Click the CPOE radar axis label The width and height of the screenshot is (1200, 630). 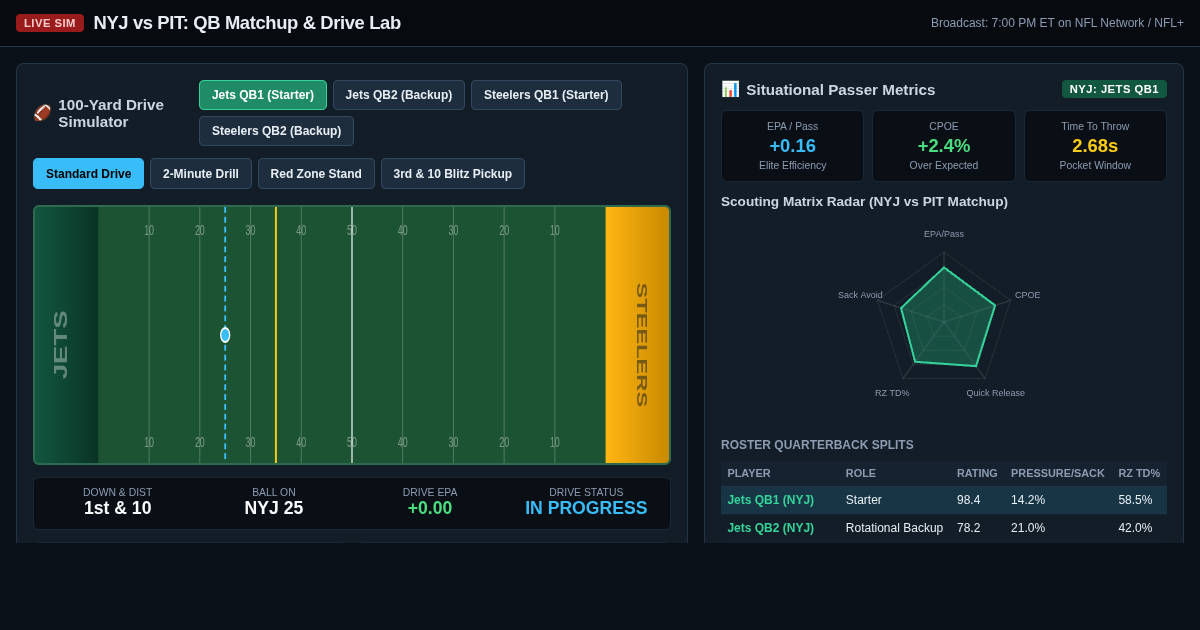pyautogui.click(x=1028, y=295)
